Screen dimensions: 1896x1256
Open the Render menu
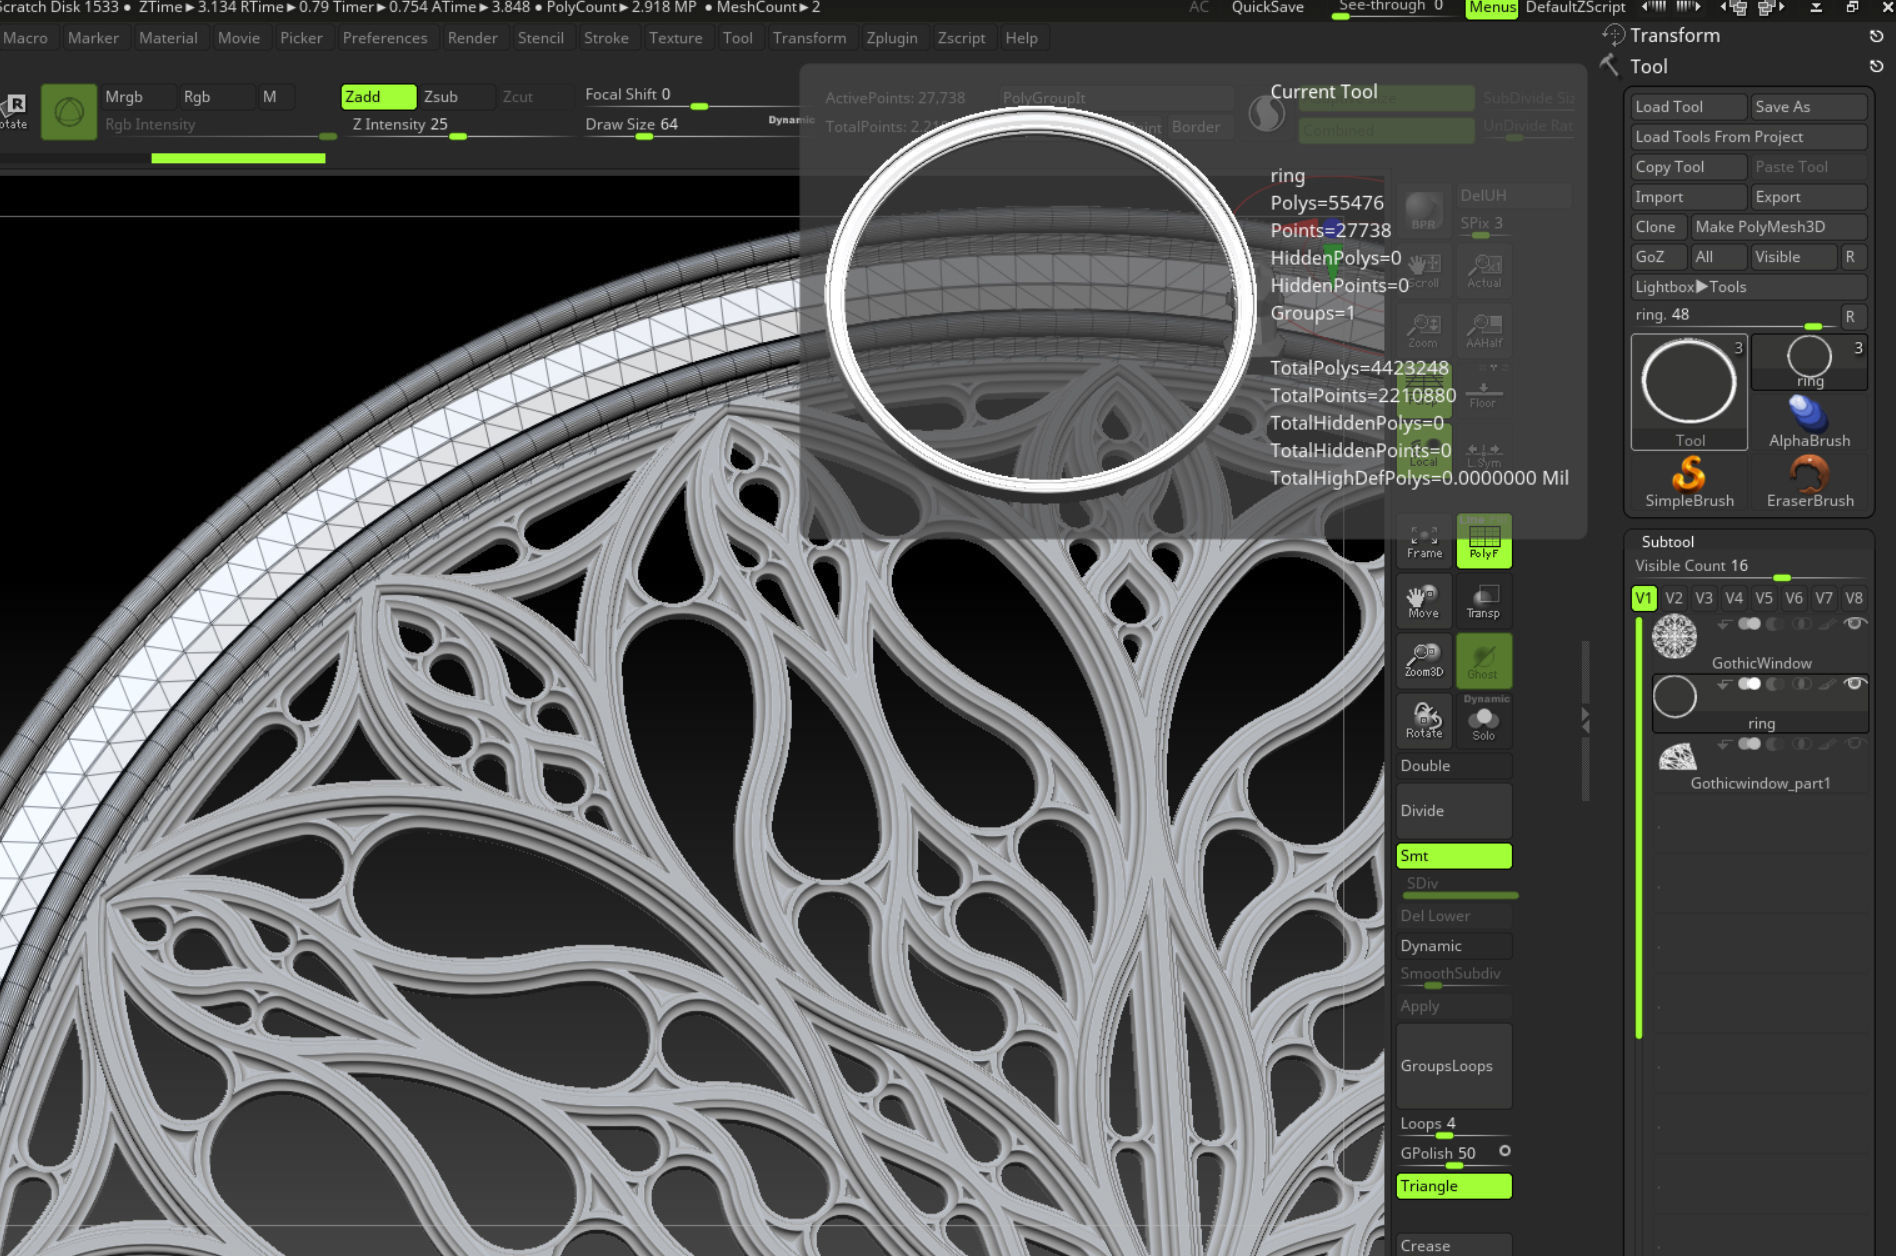[472, 38]
